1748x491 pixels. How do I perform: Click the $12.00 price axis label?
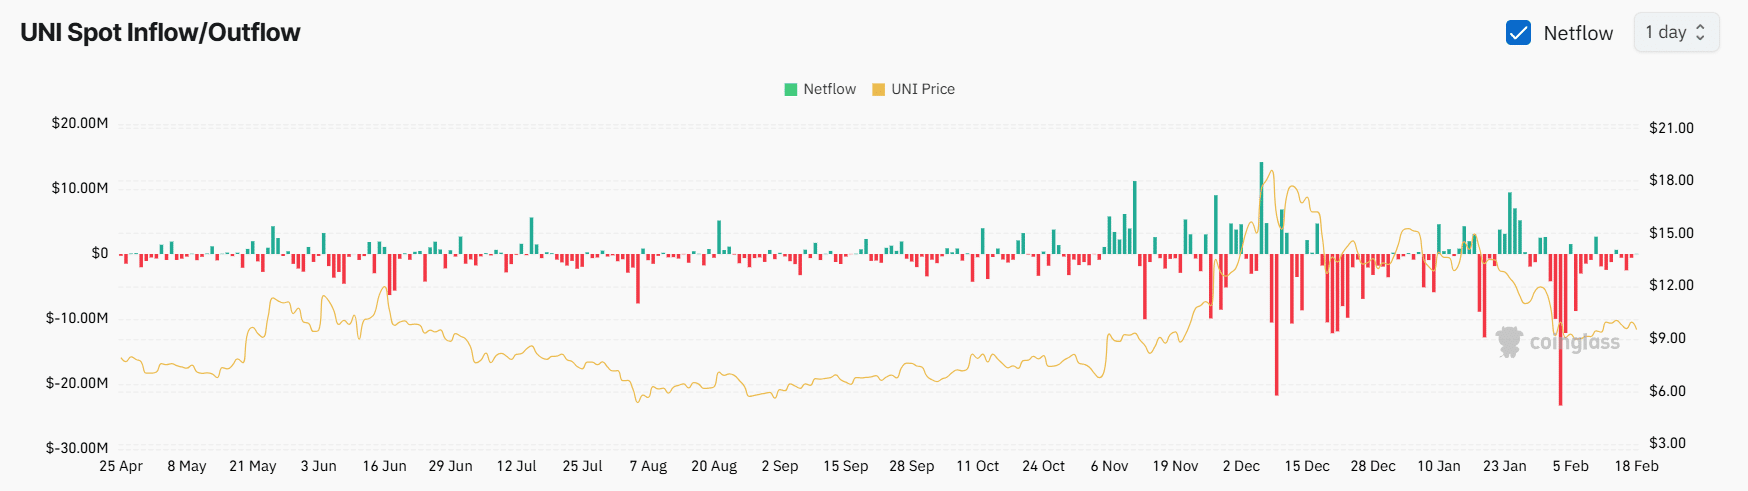coord(1672,285)
